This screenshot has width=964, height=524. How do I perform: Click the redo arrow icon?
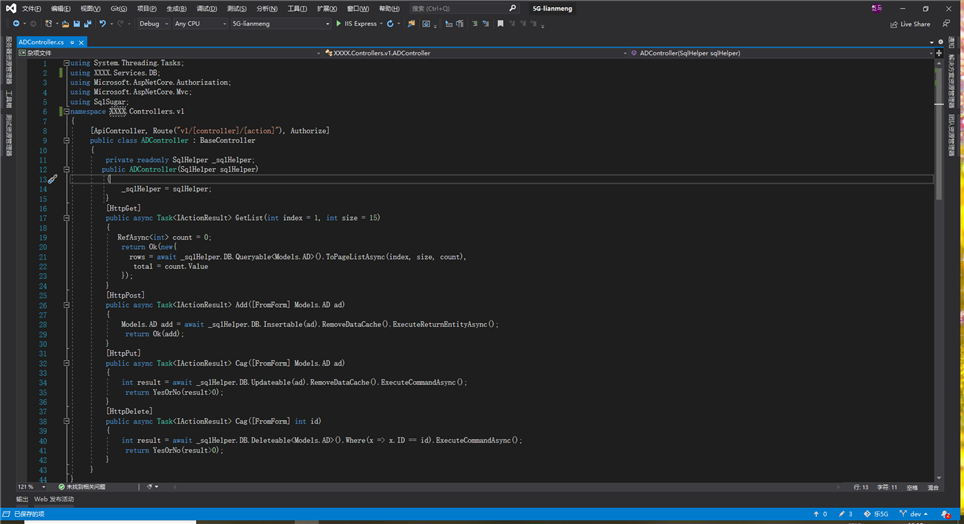tap(120, 24)
